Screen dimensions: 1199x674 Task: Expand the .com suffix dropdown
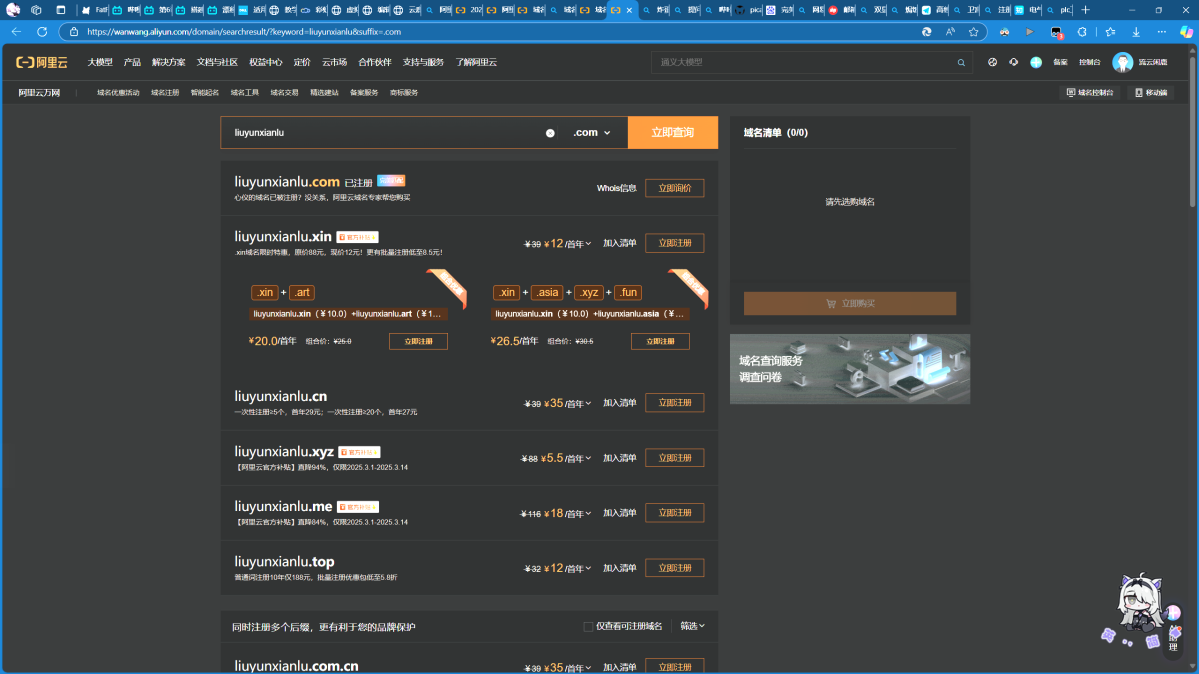coord(592,133)
